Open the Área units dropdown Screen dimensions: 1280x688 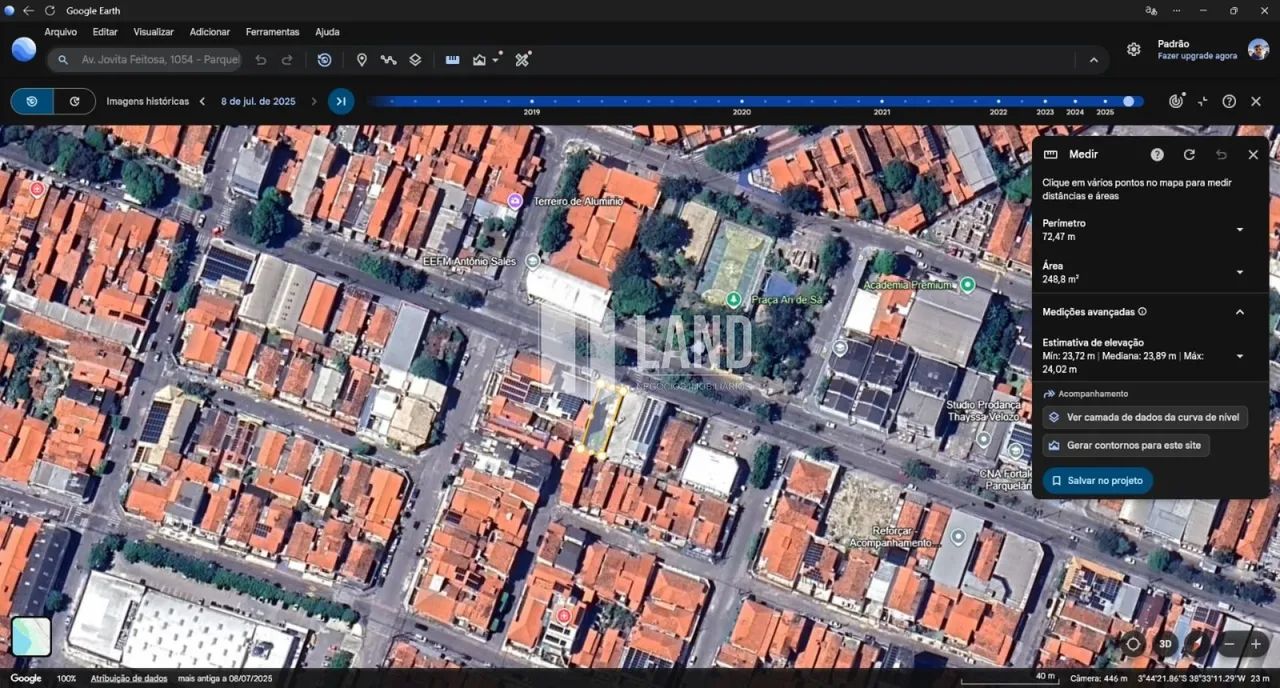tap(1240, 272)
